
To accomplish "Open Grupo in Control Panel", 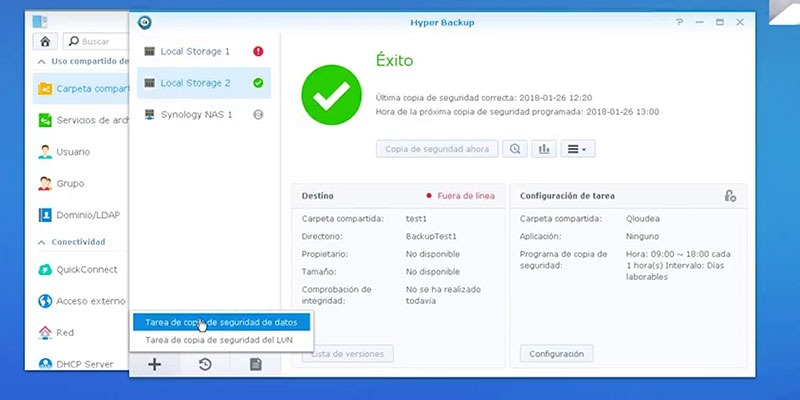I will tap(81, 184).
